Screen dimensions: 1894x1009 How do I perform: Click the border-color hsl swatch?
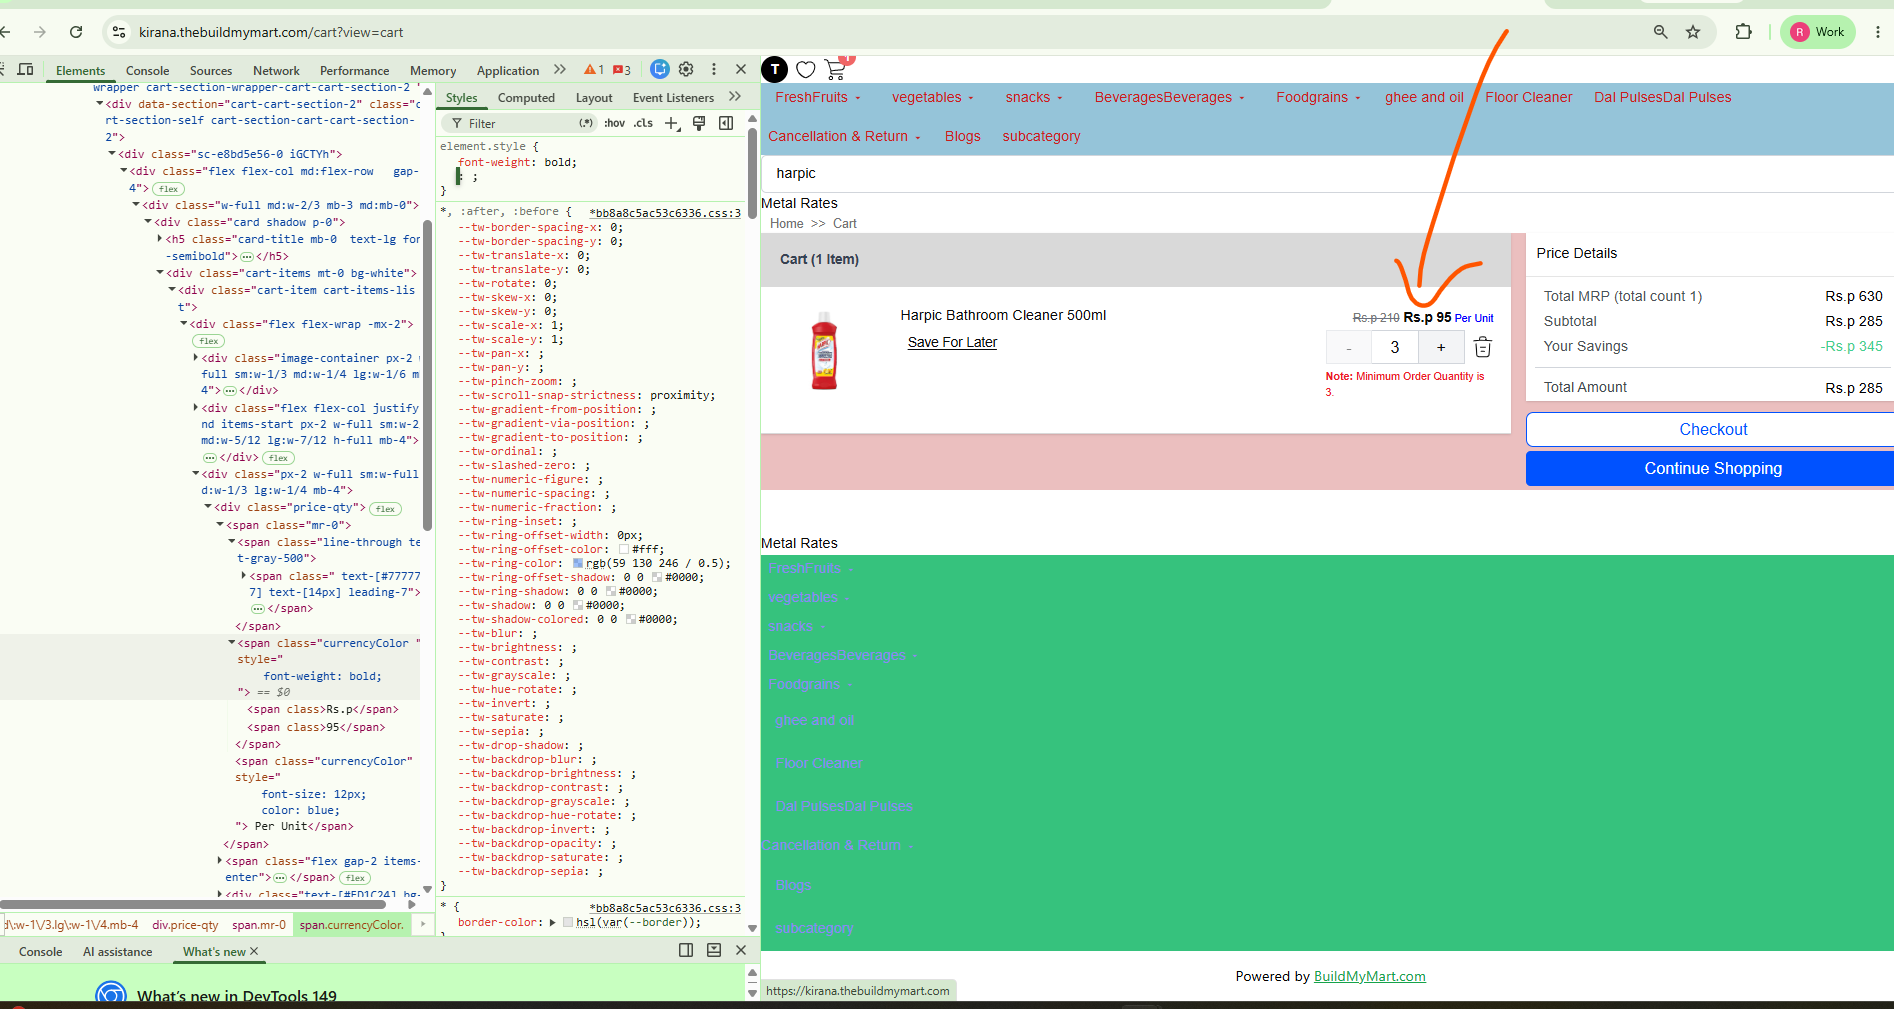click(568, 922)
